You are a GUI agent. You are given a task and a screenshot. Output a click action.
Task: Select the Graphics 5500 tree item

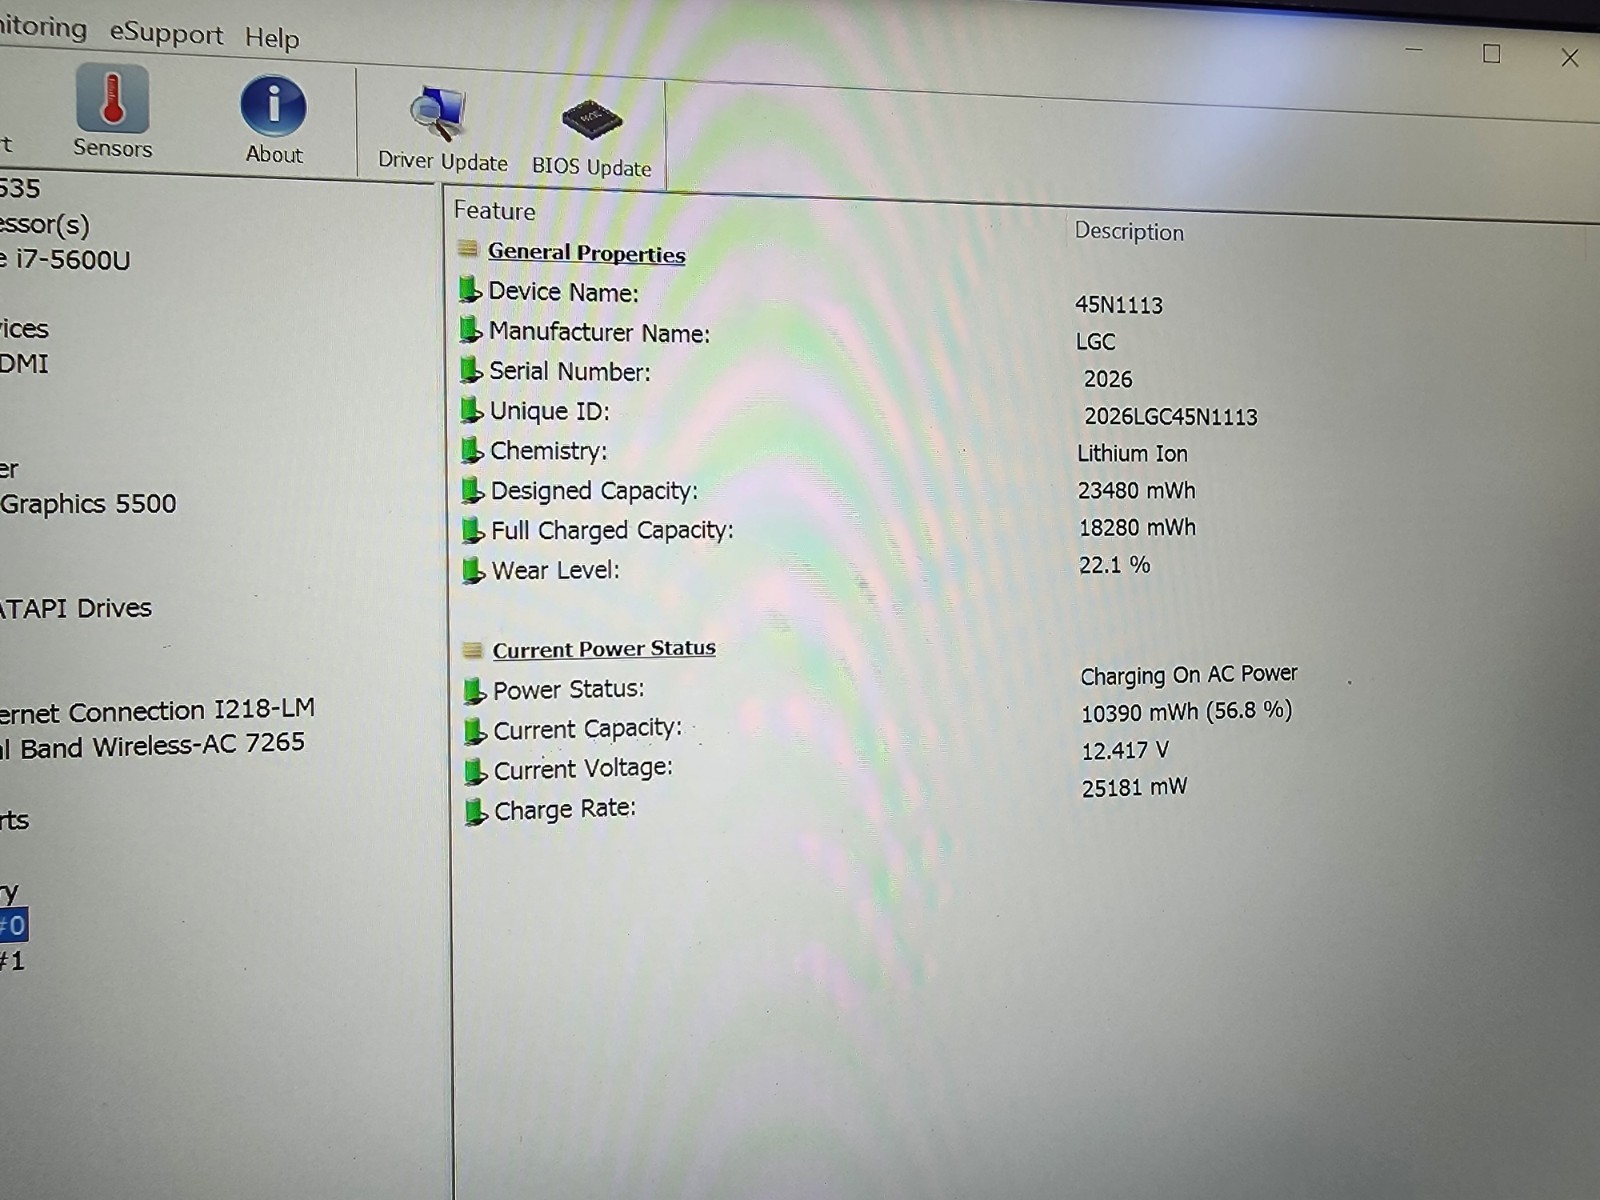pos(88,503)
